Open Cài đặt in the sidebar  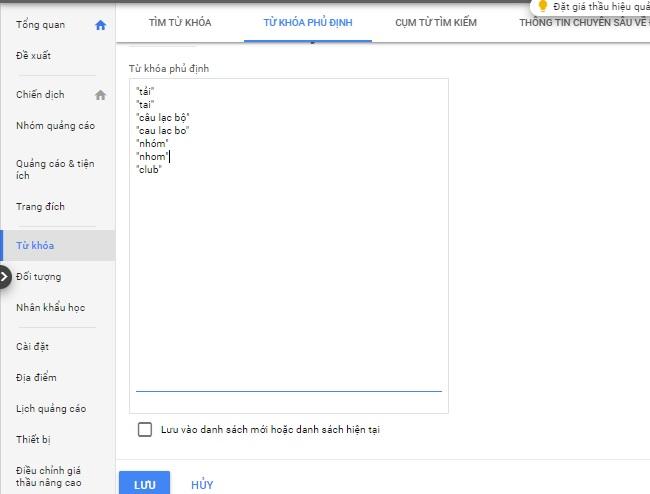coord(32,347)
